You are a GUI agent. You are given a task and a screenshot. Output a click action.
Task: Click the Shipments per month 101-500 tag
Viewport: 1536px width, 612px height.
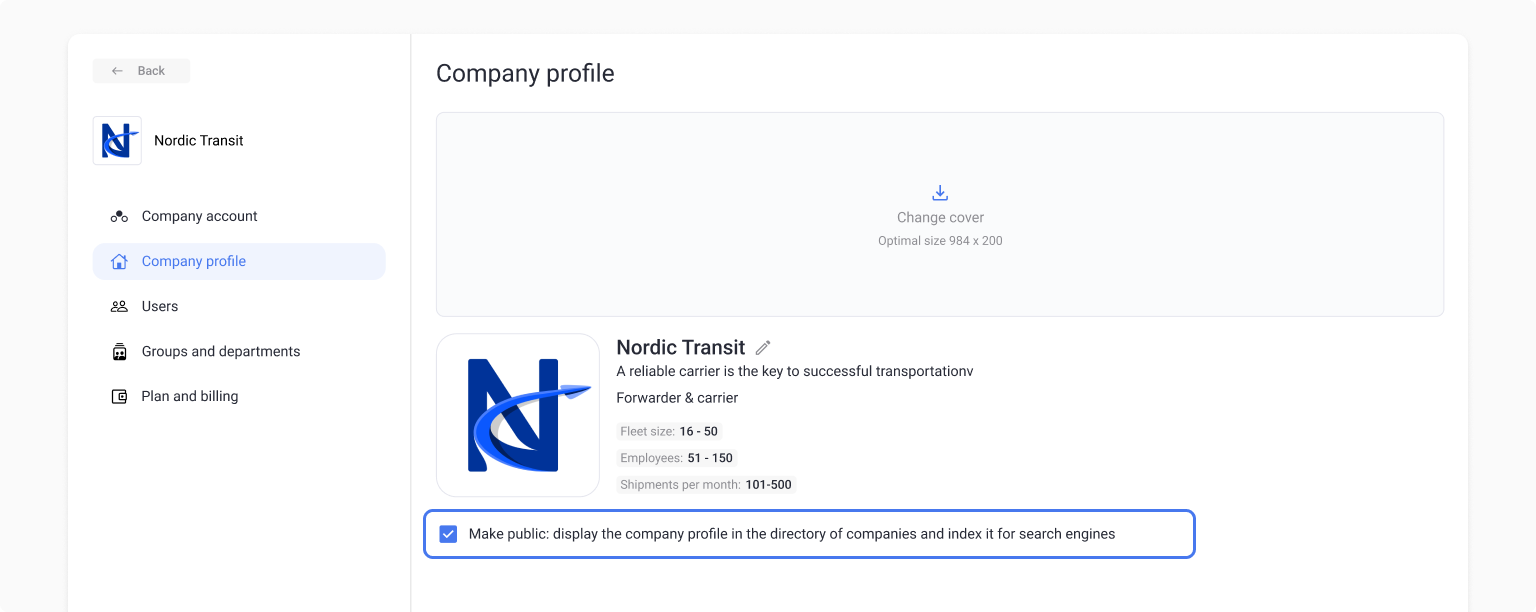click(x=706, y=485)
